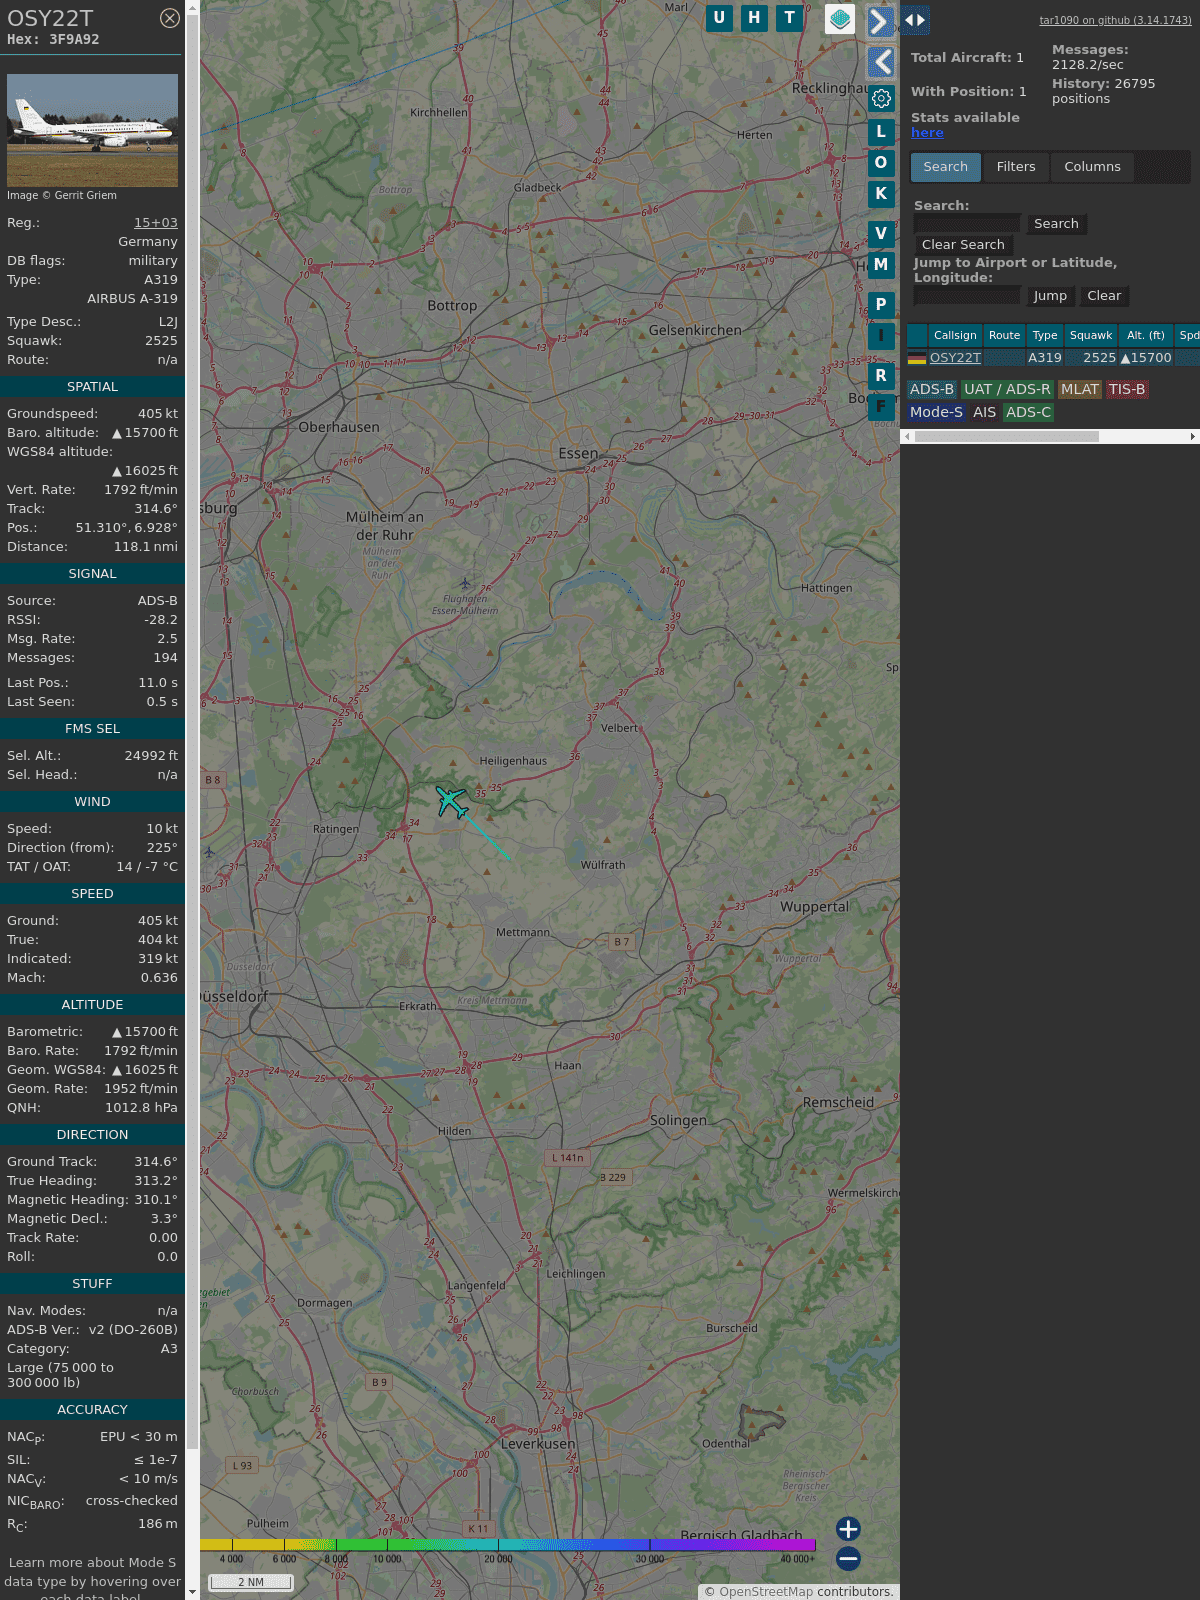Toggle the L labels button
1200x1600 pixels.
881,132
